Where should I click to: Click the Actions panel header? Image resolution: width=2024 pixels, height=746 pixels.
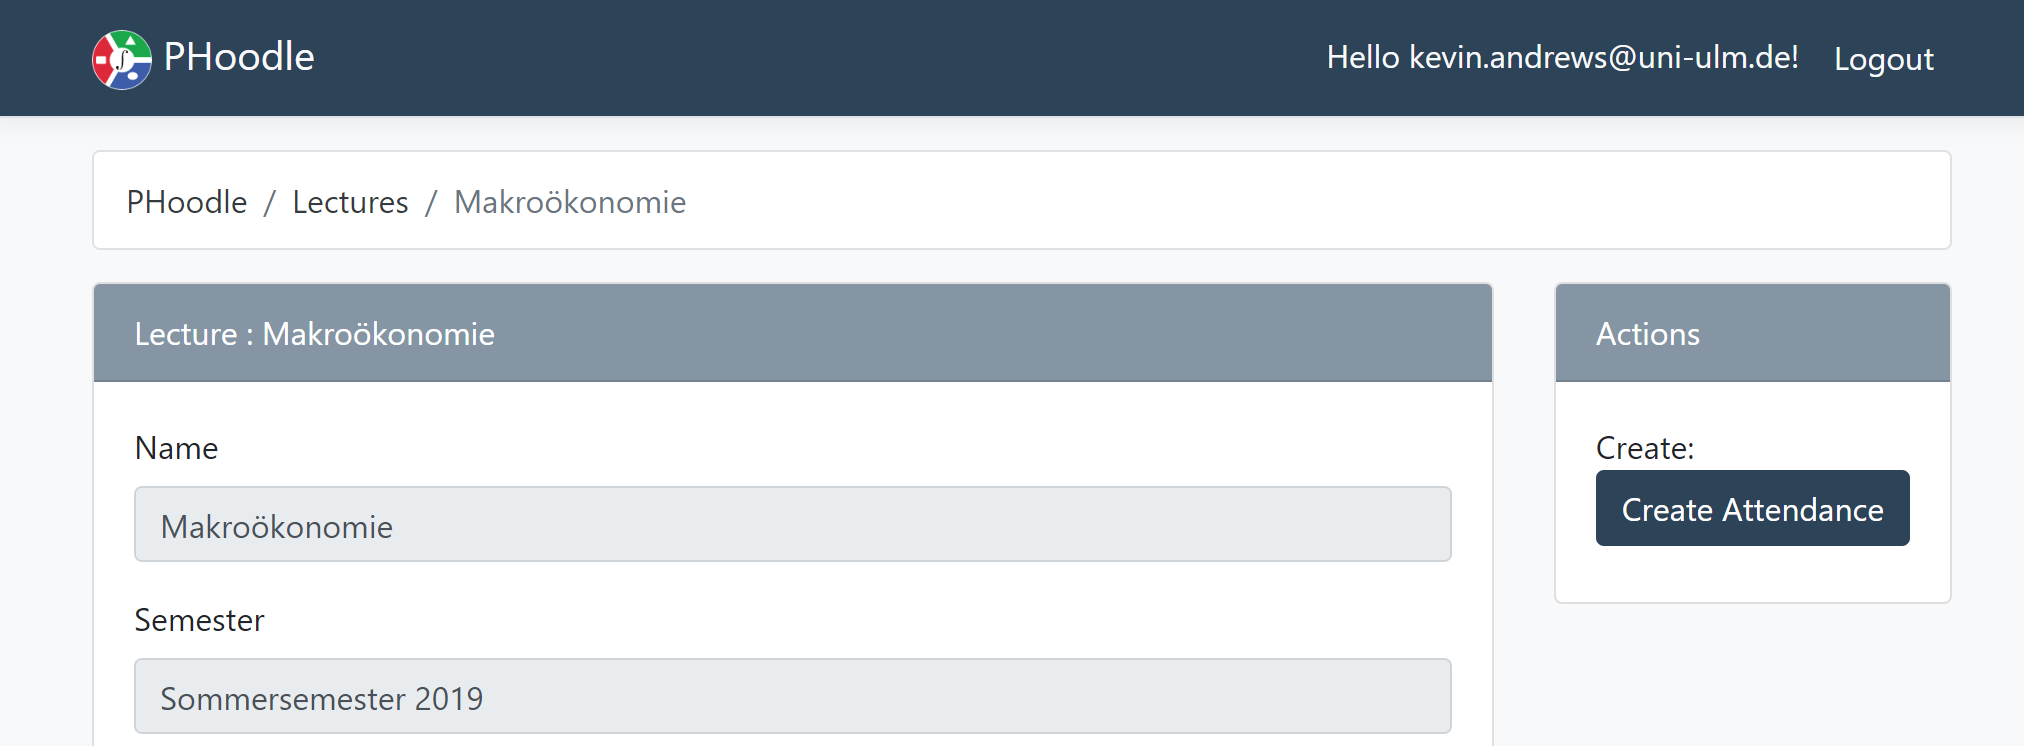coord(1752,333)
